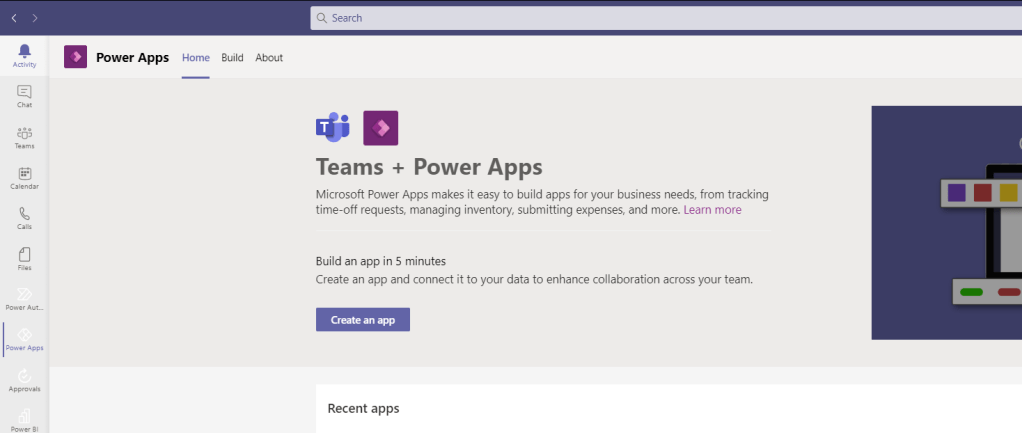Image resolution: width=1022 pixels, height=433 pixels.
Task: Open the Activity feed in sidebar
Action: pyautogui.click(x=24, y=55)
